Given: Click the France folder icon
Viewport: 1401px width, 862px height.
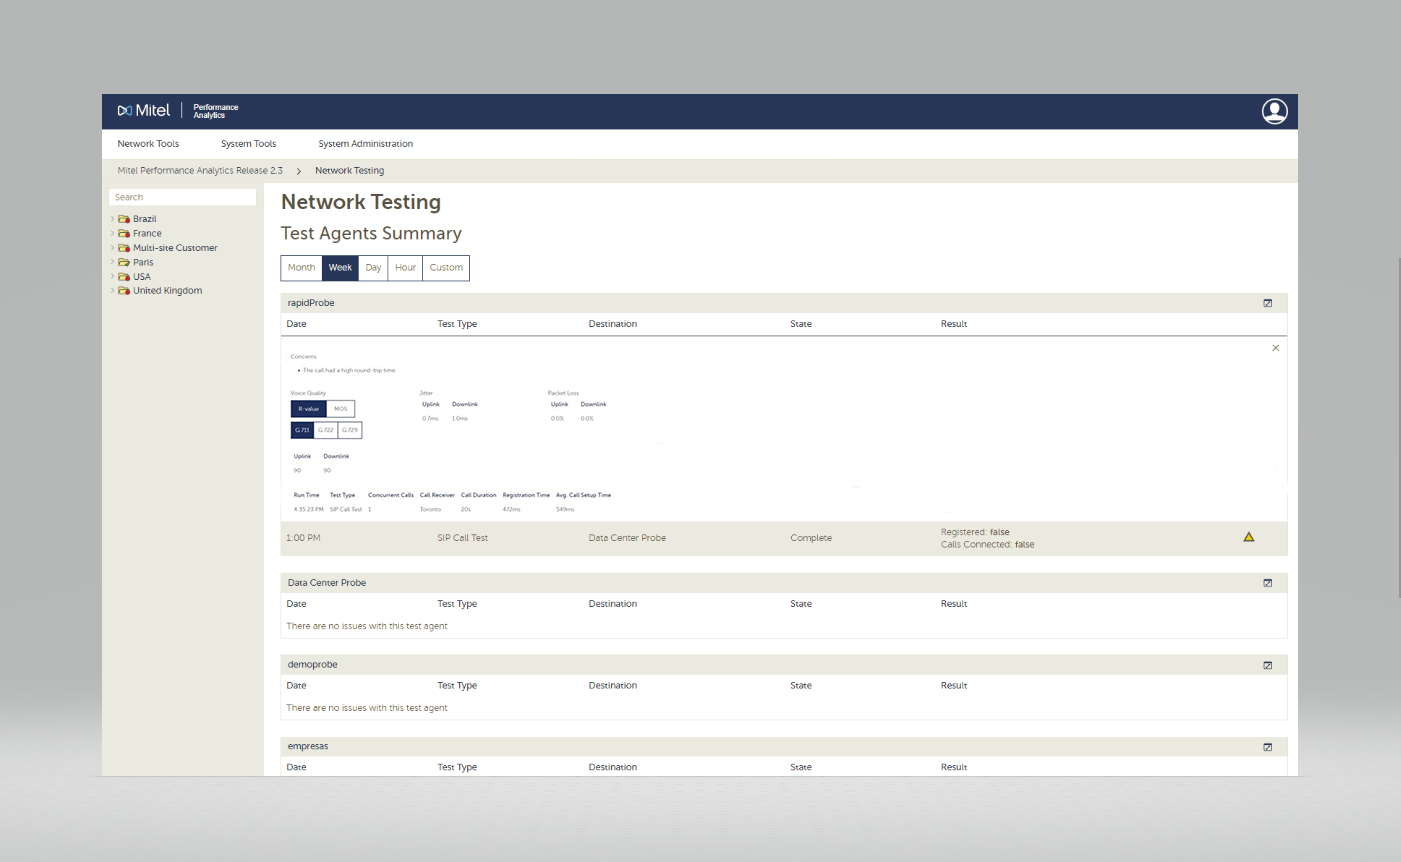Looking at the screenshot, I should (124, 233).
